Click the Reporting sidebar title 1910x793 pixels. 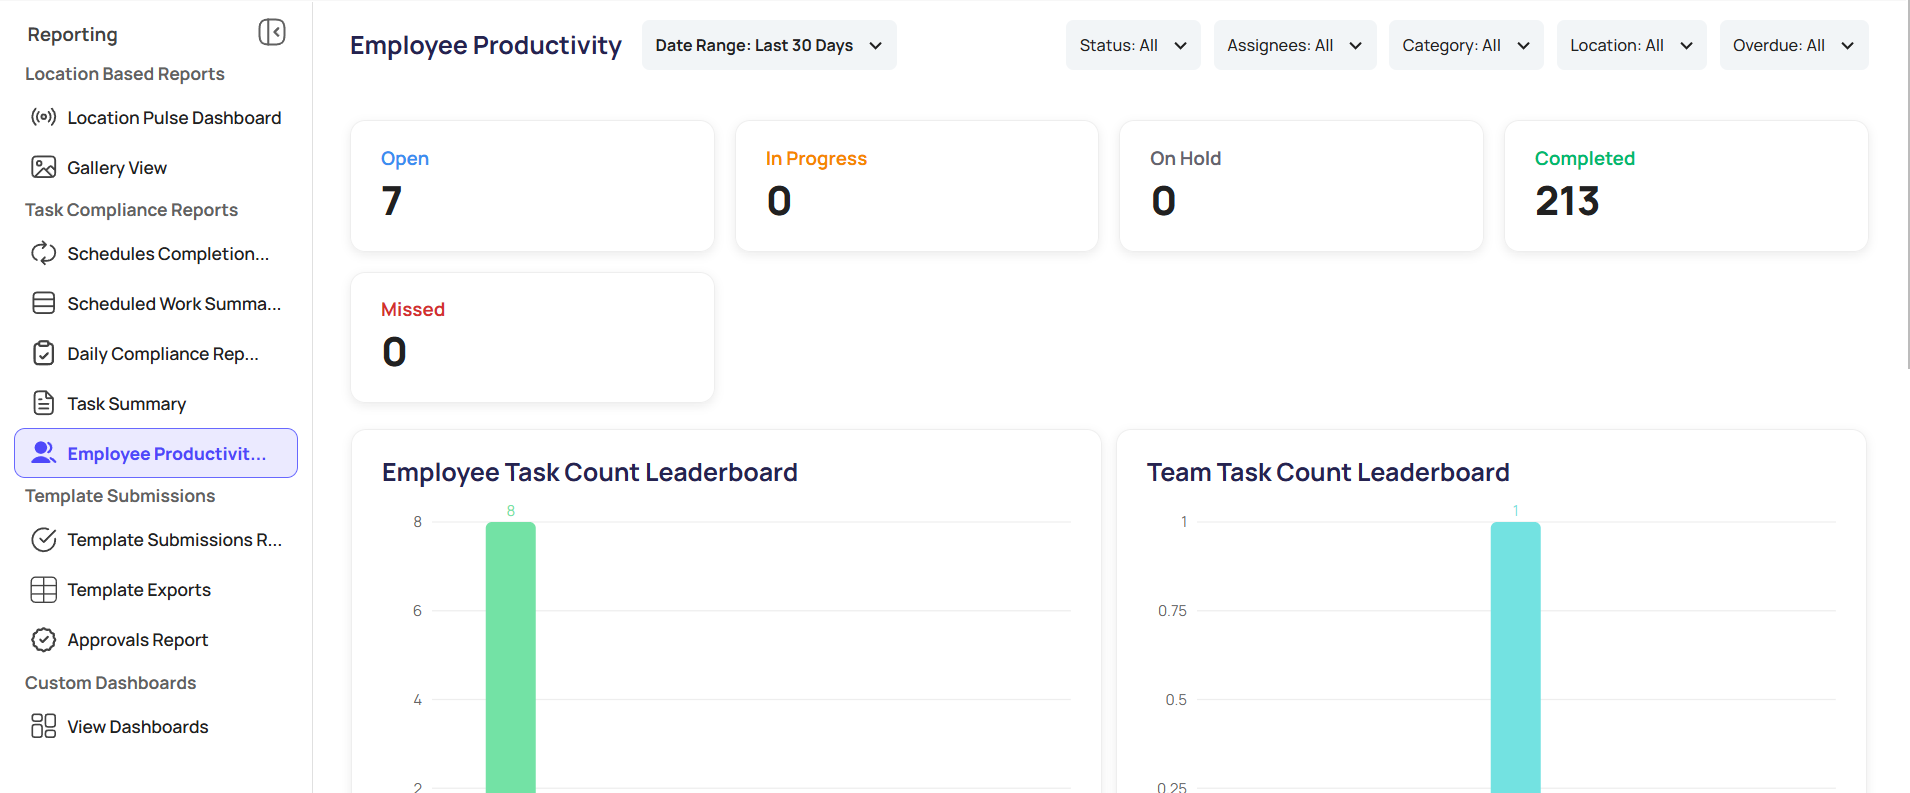tap(72, 34)
